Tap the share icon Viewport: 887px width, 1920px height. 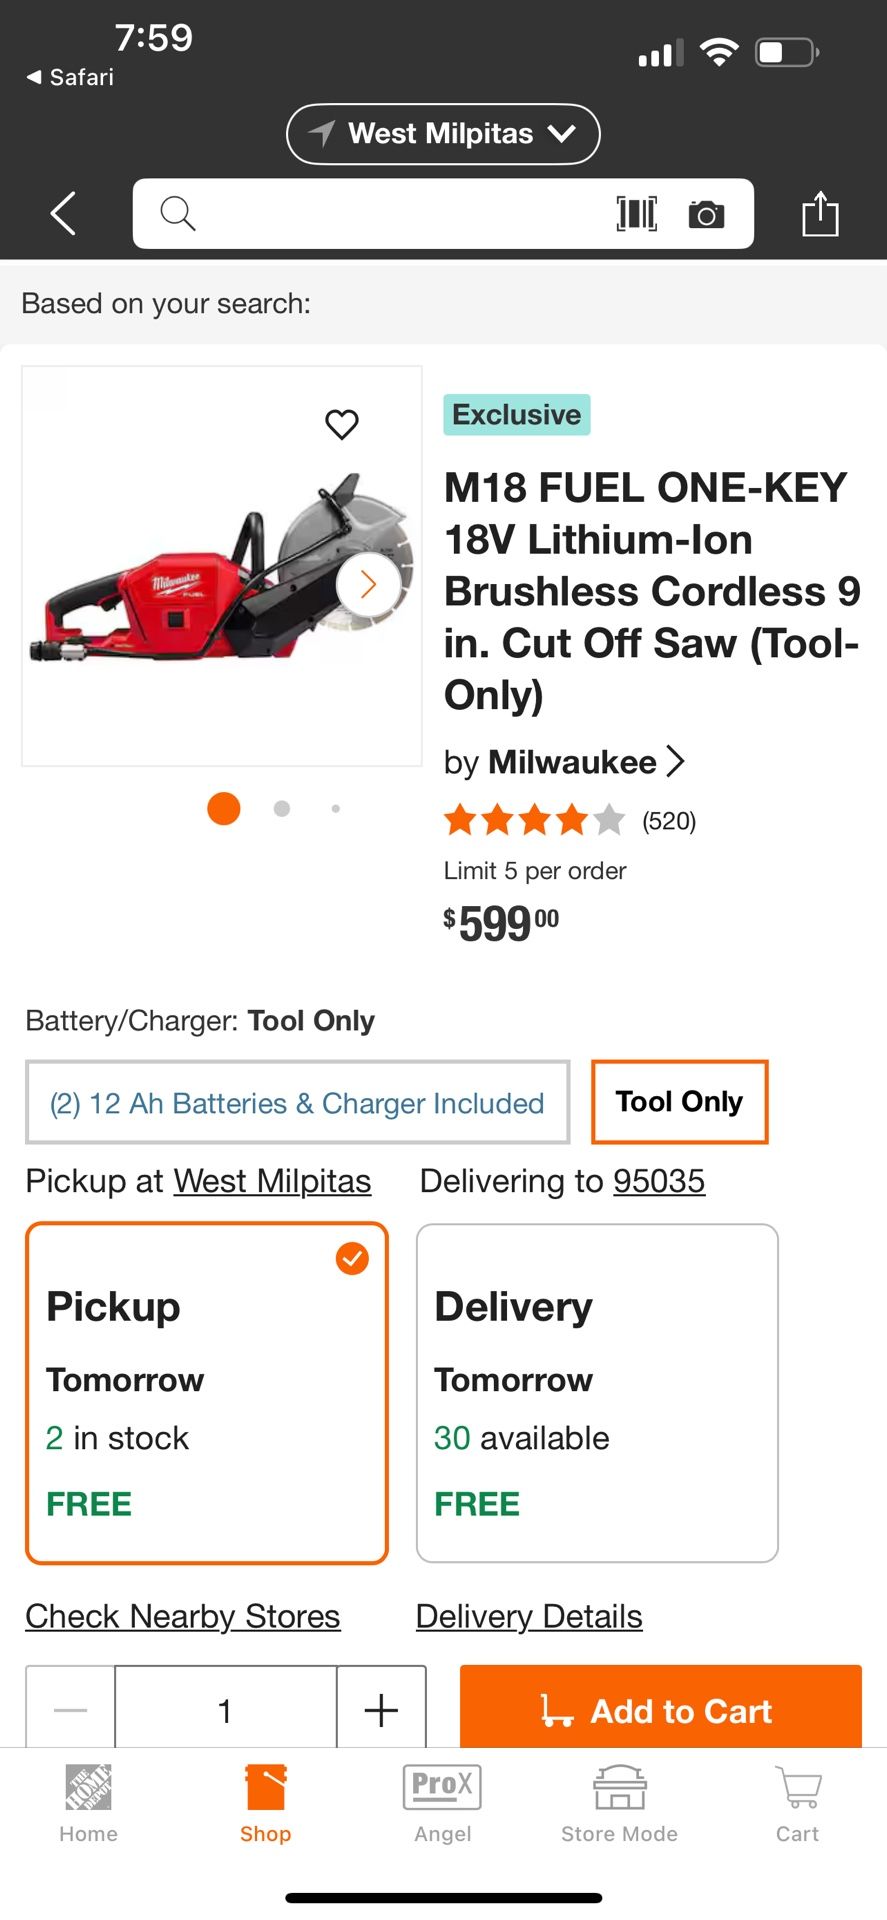820,214
